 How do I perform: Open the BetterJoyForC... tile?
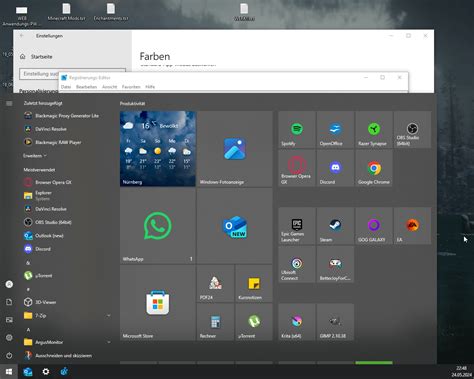(x=335, y=264)
